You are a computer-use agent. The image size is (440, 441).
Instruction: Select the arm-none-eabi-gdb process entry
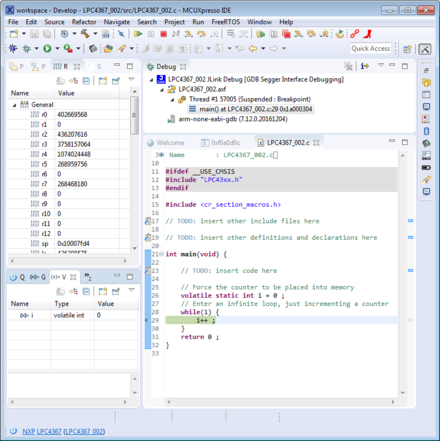(x=227, y=119)
